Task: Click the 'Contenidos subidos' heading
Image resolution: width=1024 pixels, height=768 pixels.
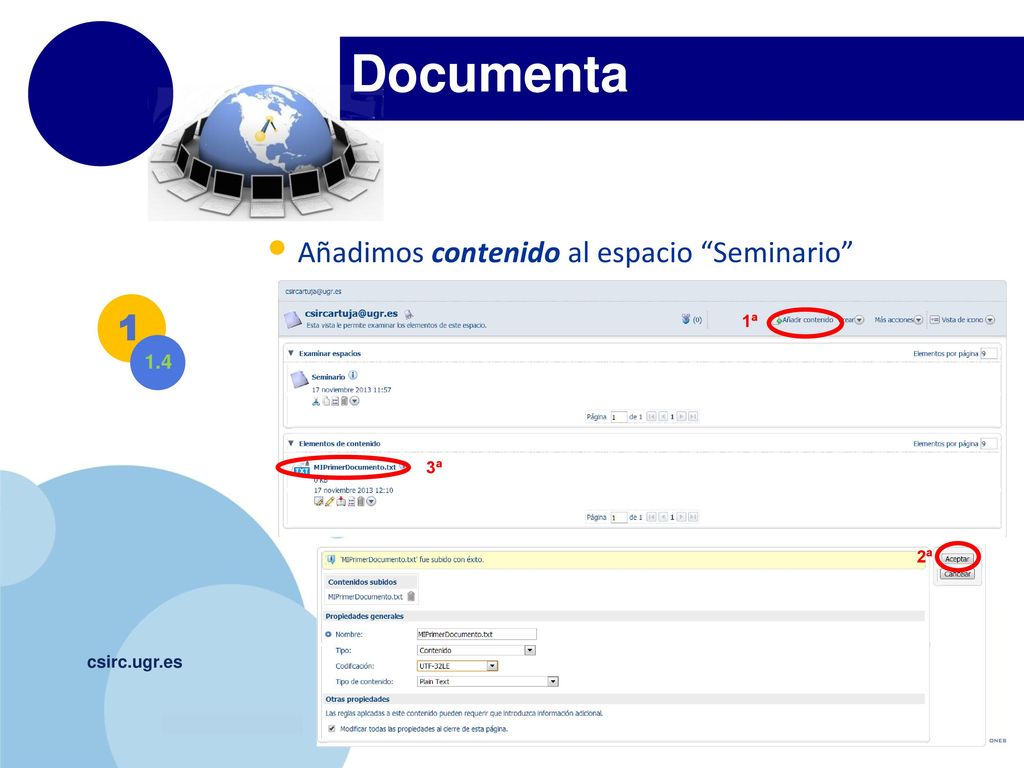Action: (x=362, y=582)
